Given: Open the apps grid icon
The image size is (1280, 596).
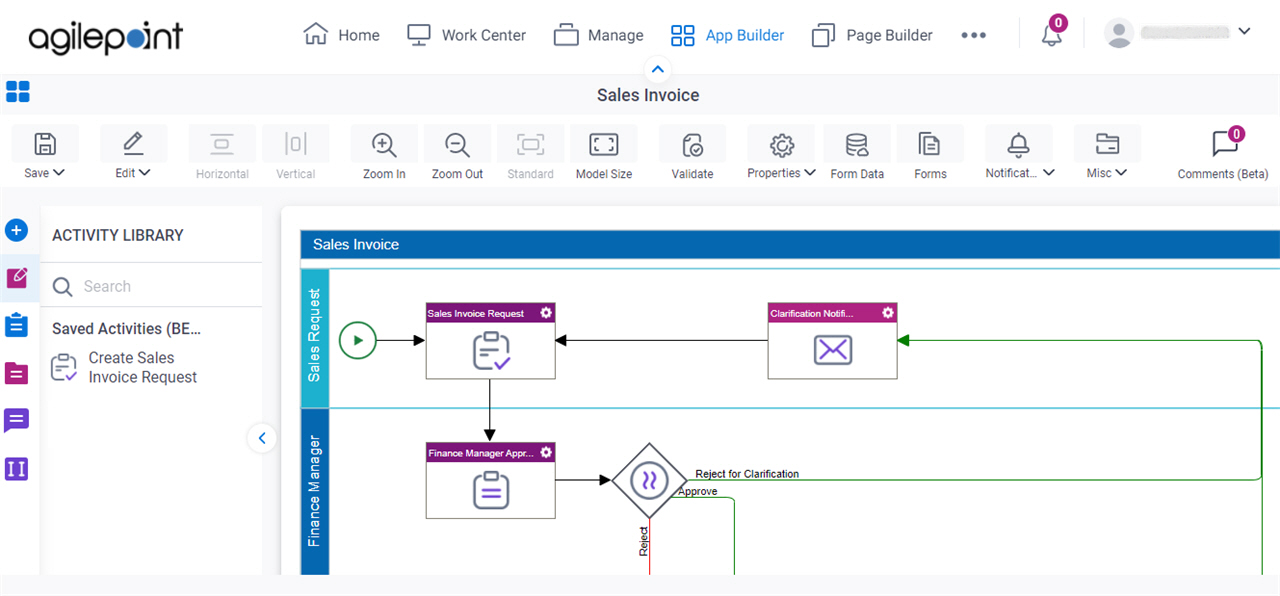Looking at the screenshot, I should coord(18,92).
